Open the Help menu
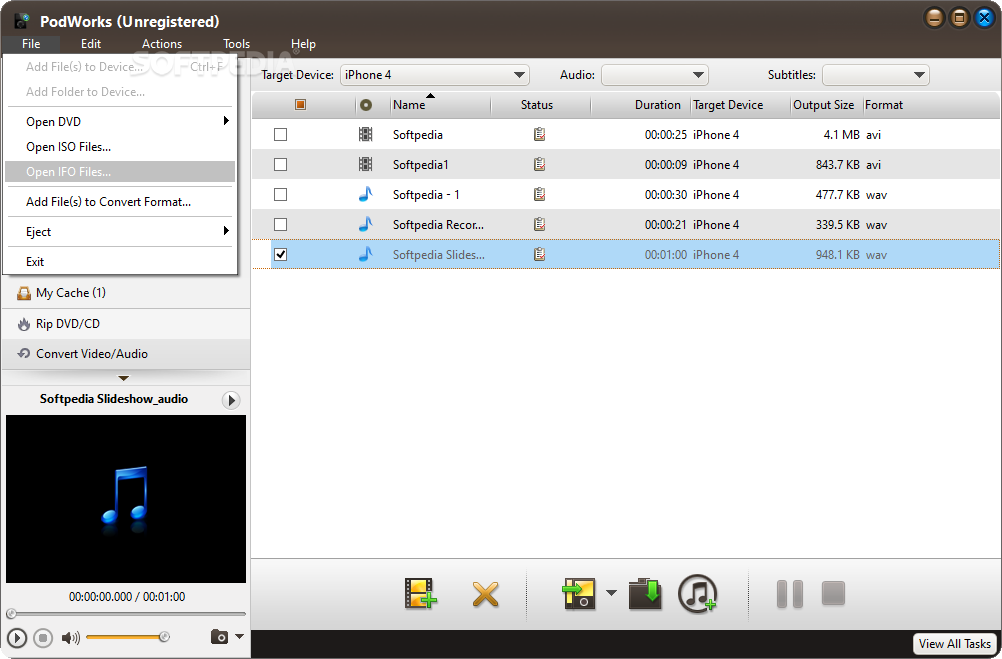Viewport: 1002px width, 659px height. [303, 43]
